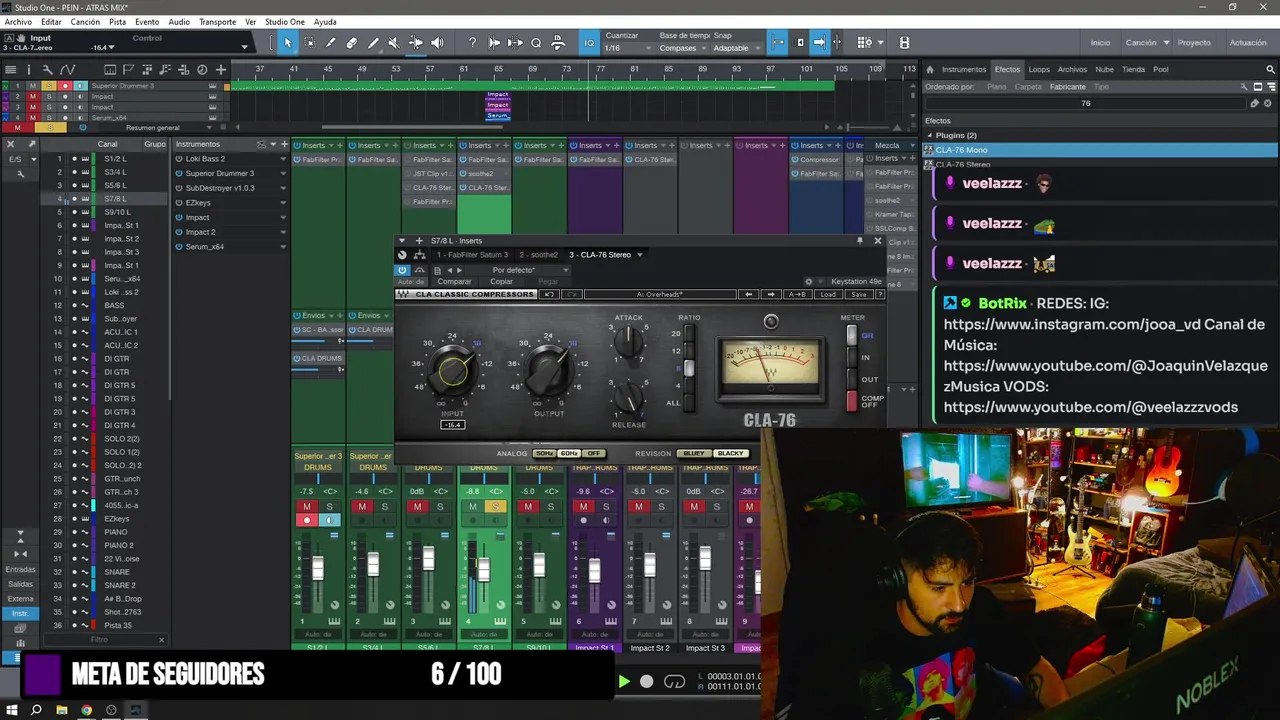The height and width of the screenshot is (720, 1280).
Task: Select the Range tool
Action: coord(309,43)
